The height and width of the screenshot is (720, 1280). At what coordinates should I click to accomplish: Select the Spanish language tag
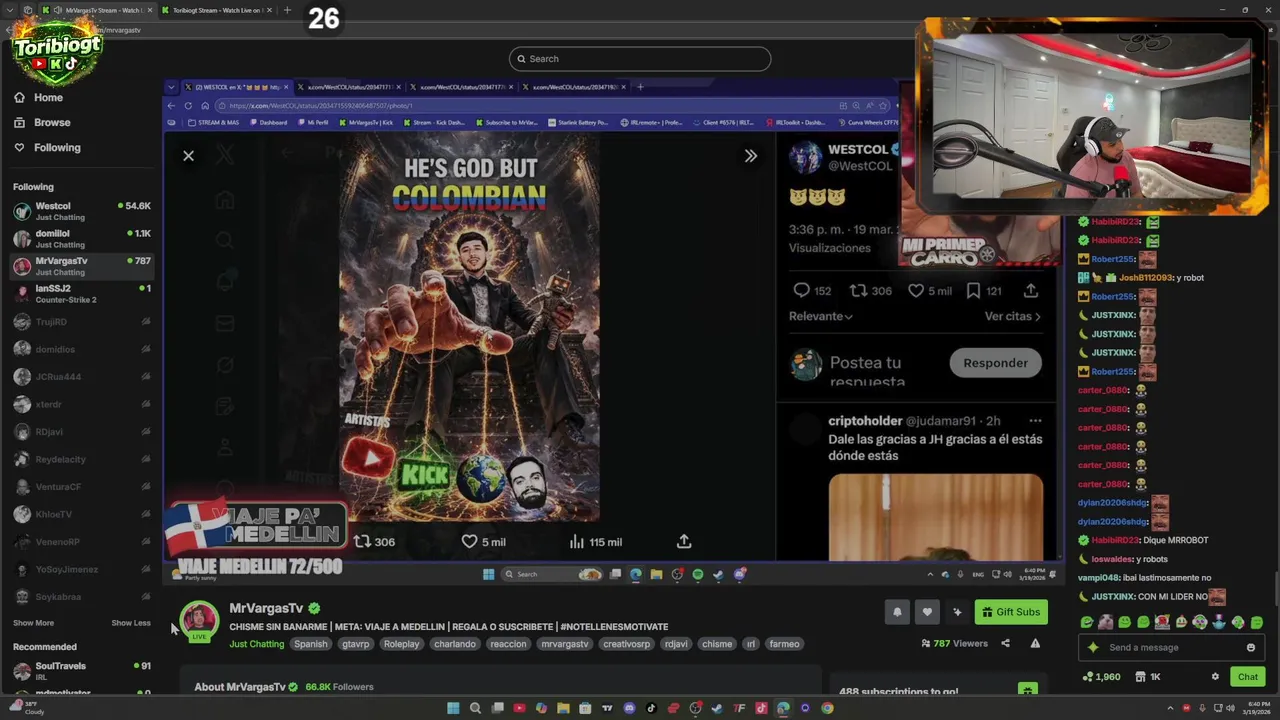pos(311,644)
